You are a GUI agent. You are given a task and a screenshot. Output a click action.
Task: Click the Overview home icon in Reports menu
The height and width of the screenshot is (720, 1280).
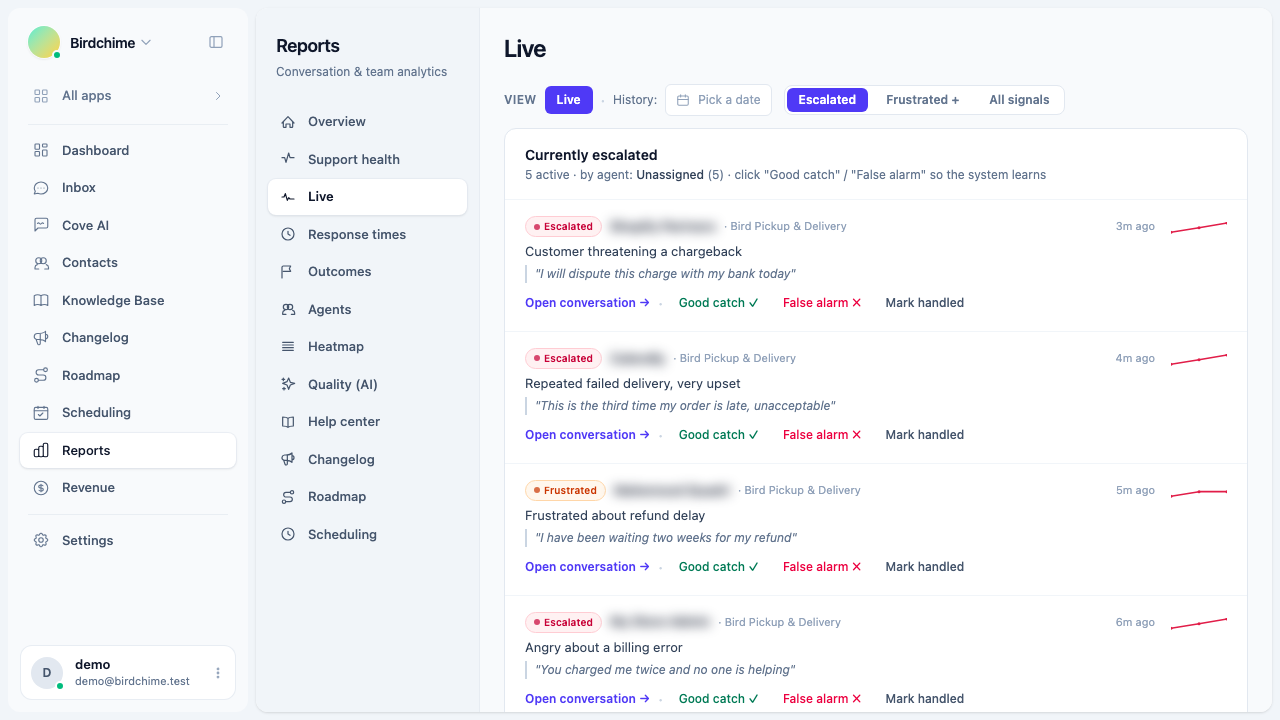tap(288, 122)
